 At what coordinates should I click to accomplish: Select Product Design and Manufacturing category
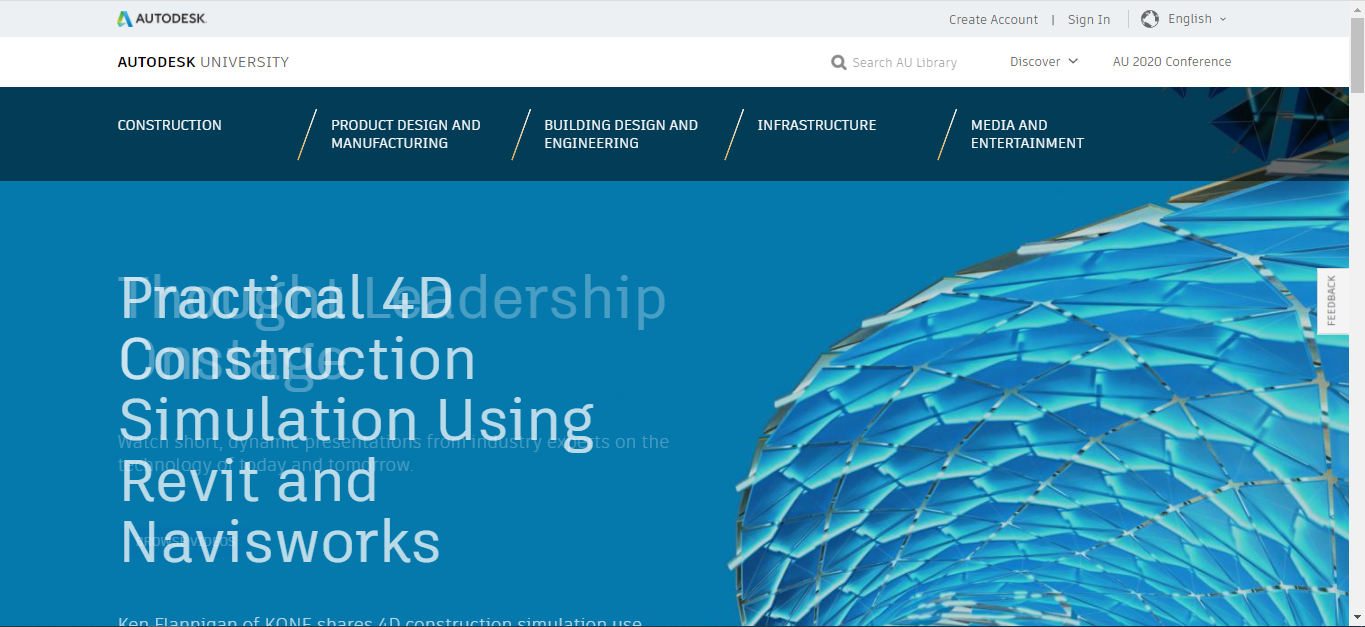click(x=406, y=134)
